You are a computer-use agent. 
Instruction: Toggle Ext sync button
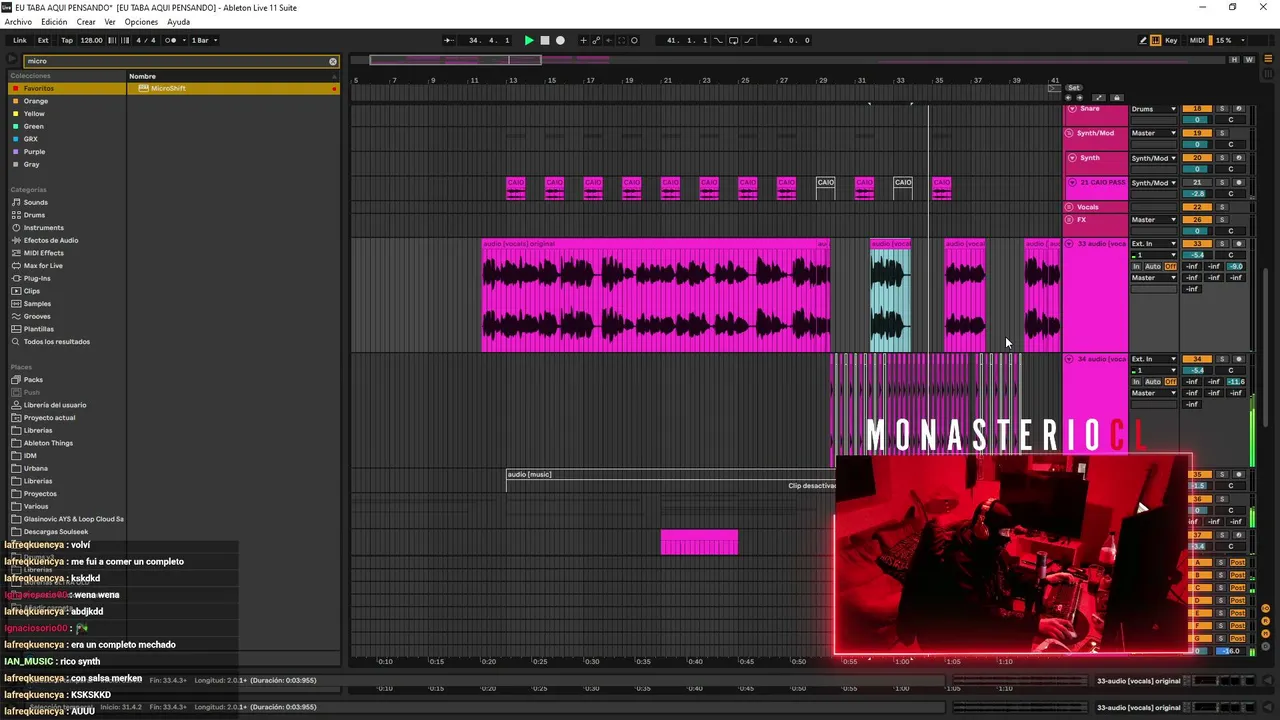43,40
